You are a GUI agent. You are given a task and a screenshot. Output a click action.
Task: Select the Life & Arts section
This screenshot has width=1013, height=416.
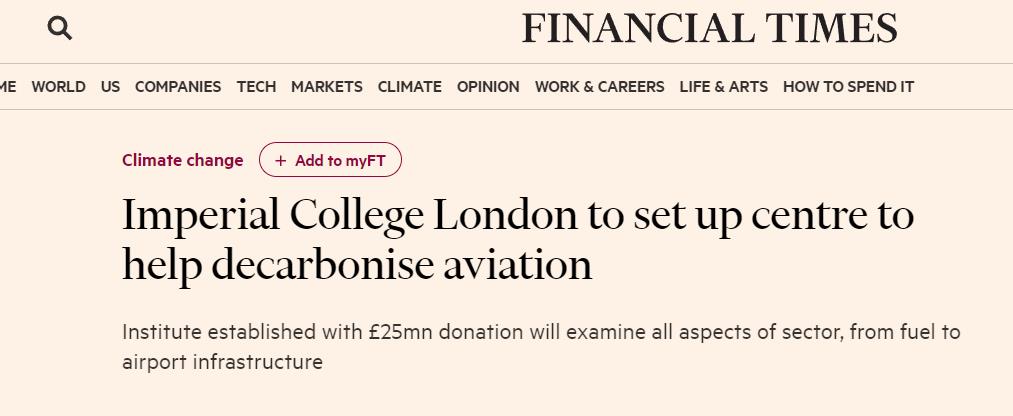(x=724, y=87)
